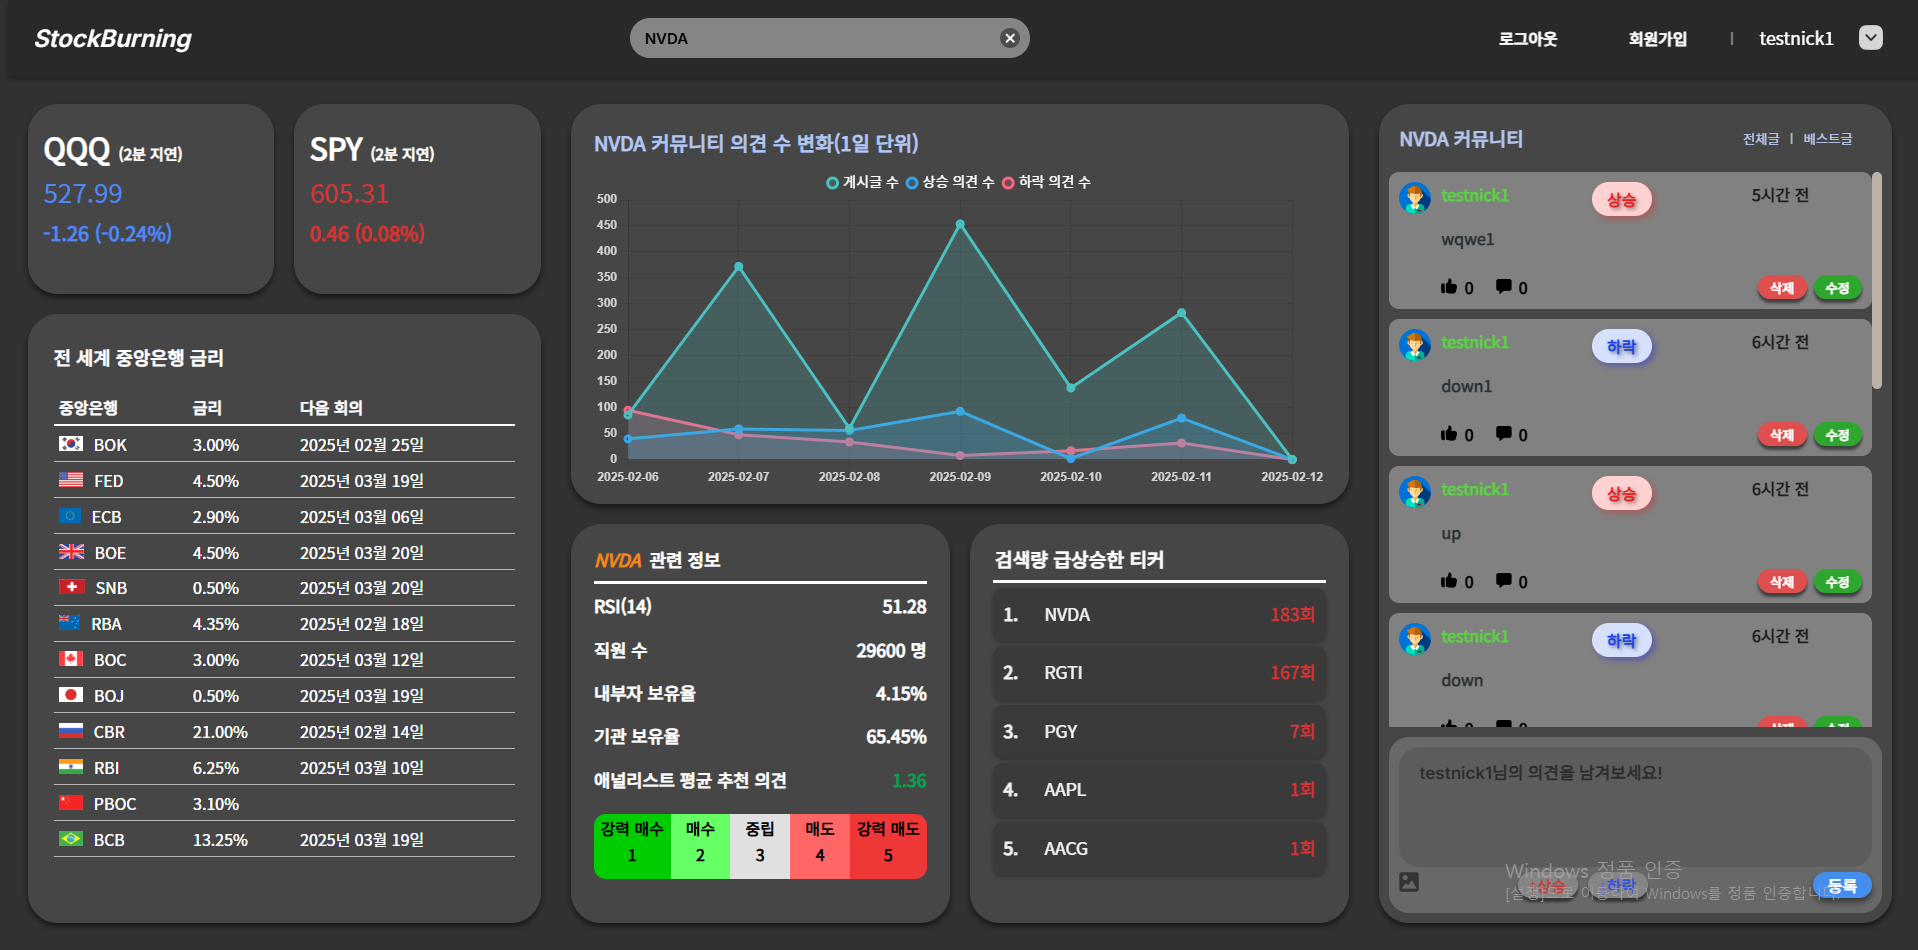
Task: Click the CBR Russia flag icon
Action: point(71,731)
